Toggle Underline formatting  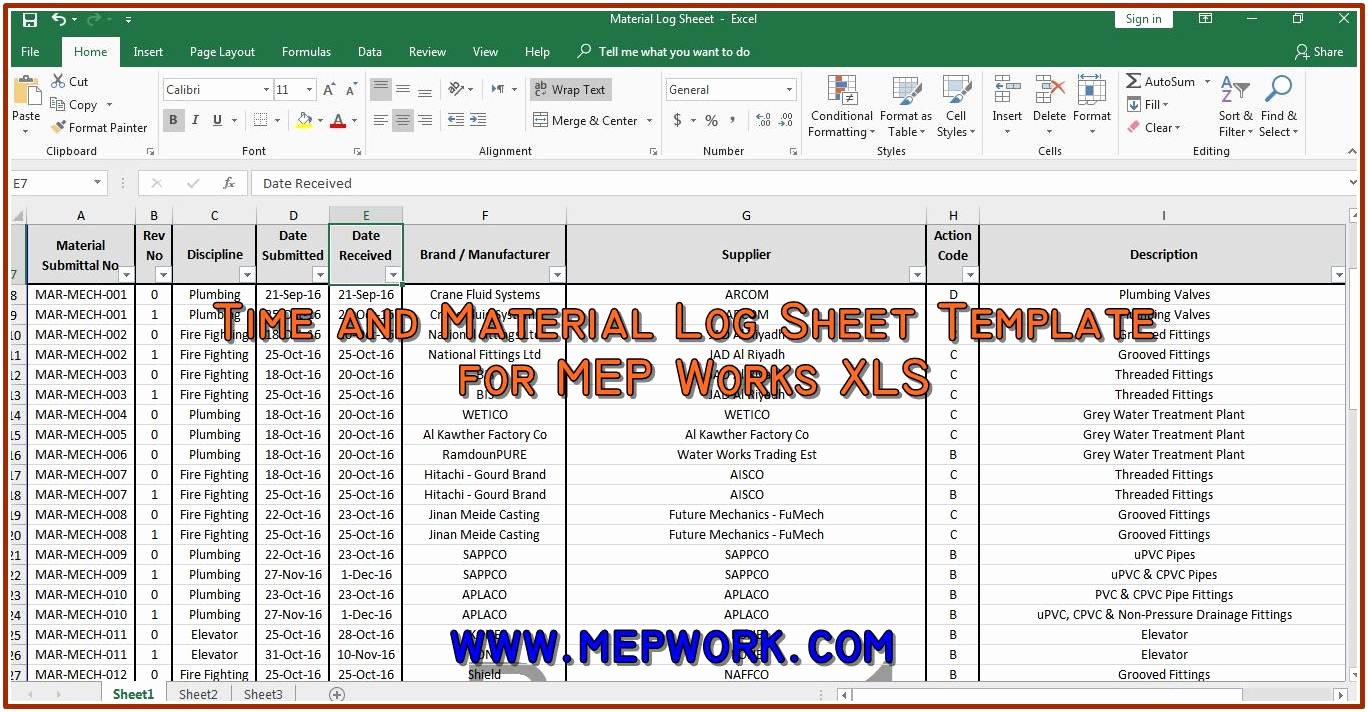[217, 120]
